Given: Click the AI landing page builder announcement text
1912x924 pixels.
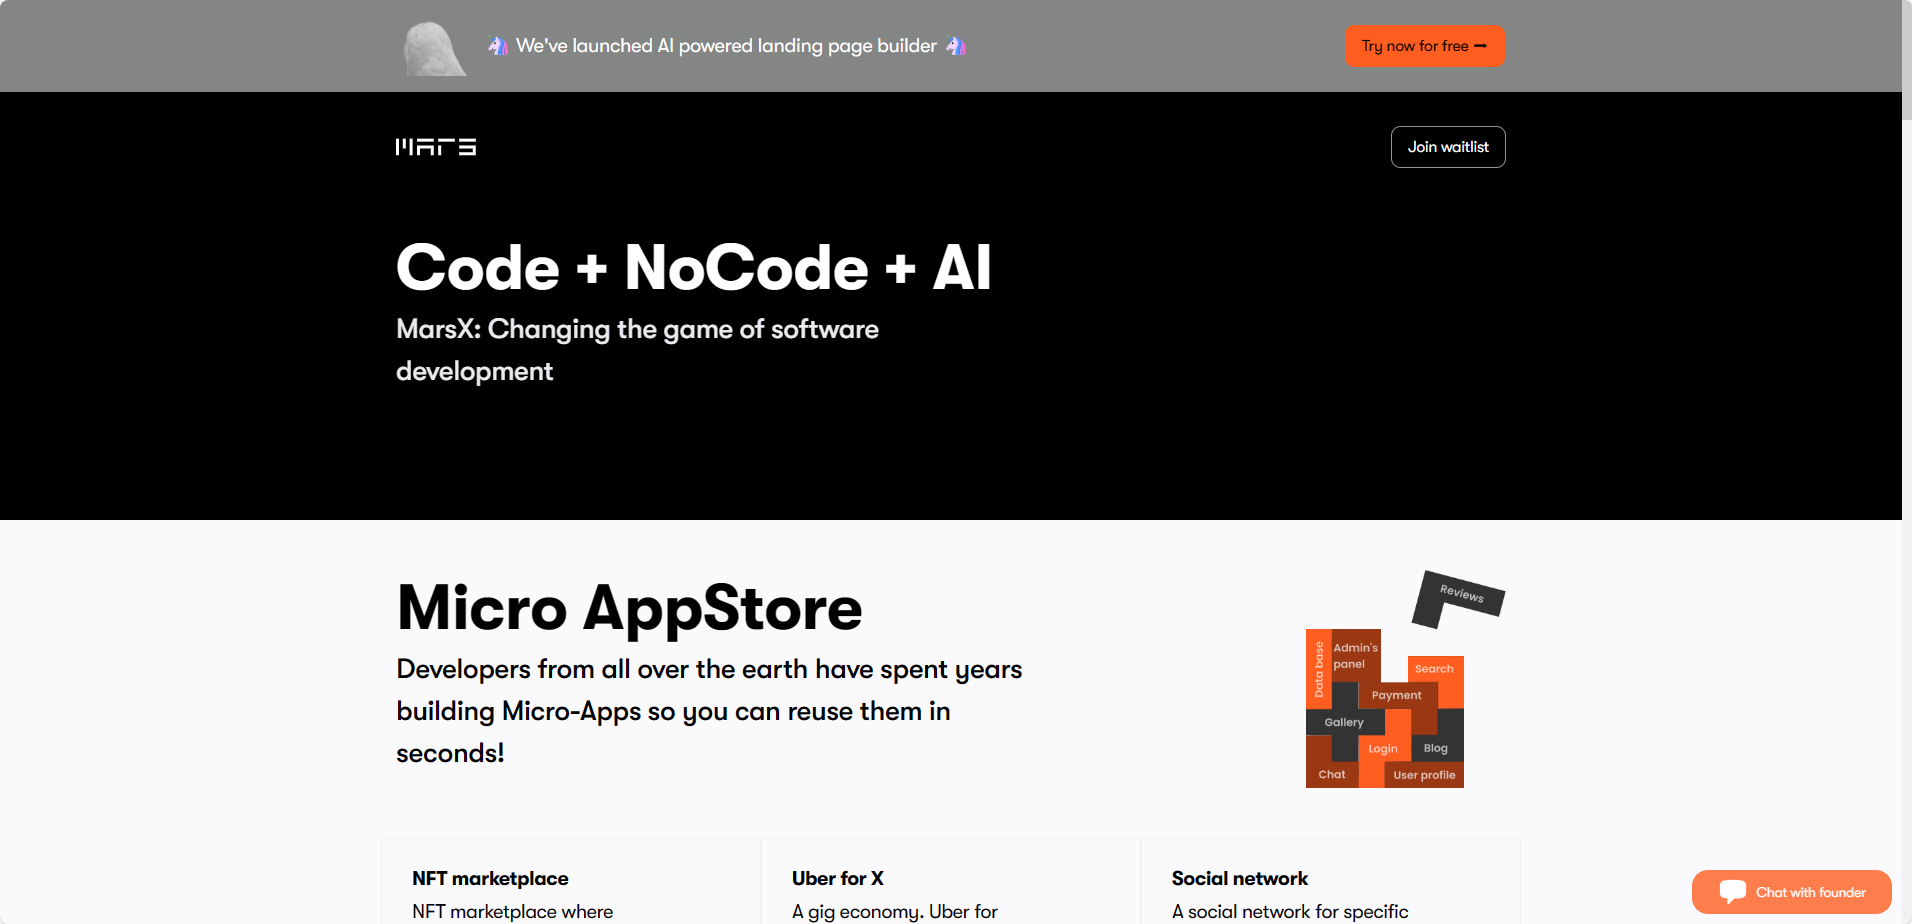Looking at the screenshot, I should [x=726, y=46].
